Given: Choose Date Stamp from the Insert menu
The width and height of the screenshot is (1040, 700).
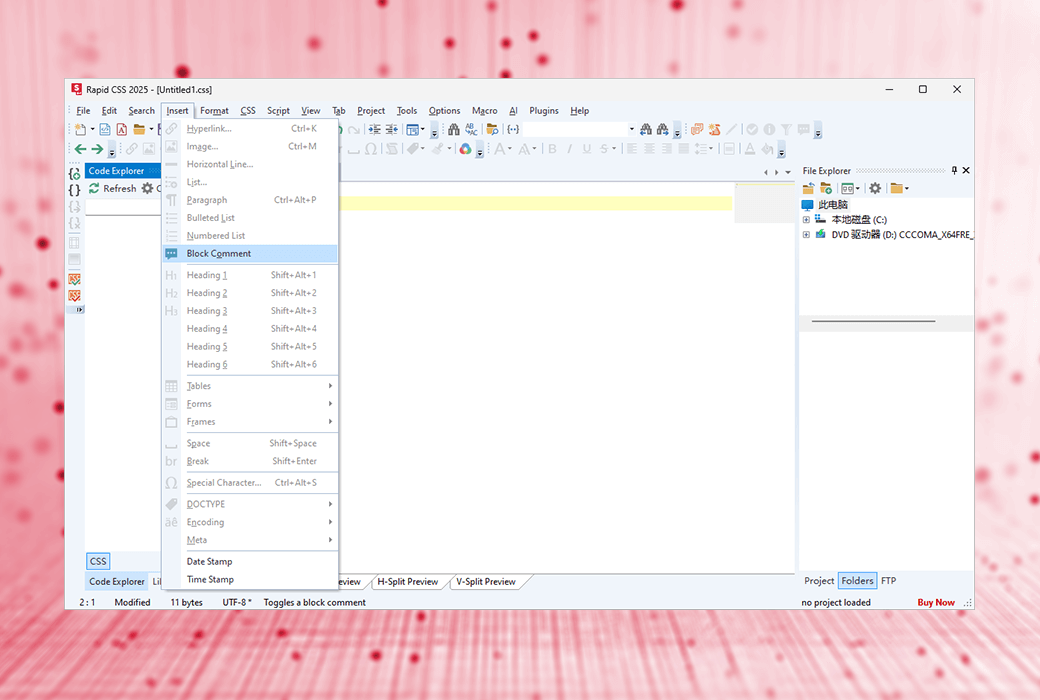Looking at the screenshot, I should point(250,561).
